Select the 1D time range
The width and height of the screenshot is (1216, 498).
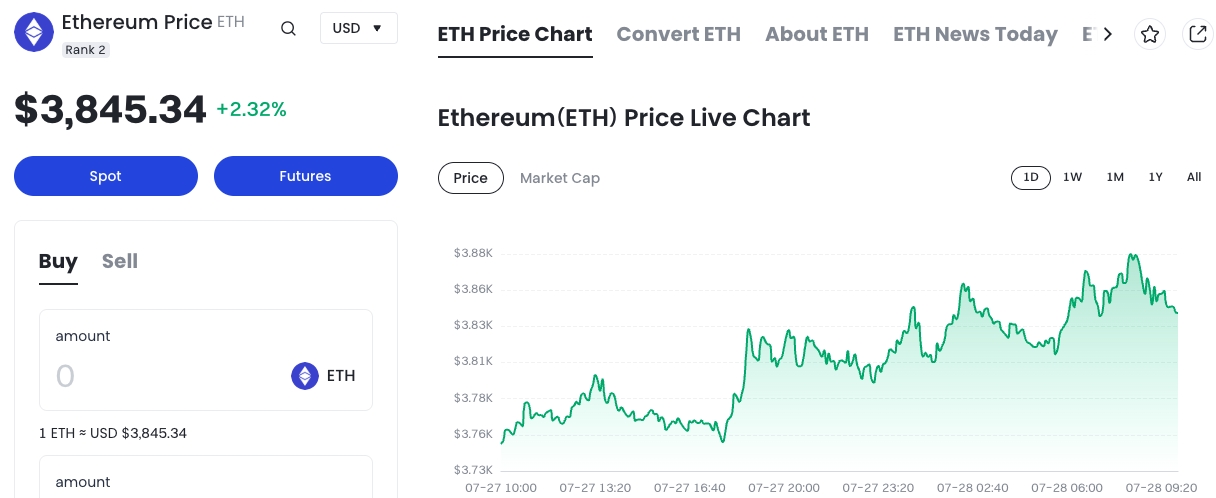[x=1031, y=177]
